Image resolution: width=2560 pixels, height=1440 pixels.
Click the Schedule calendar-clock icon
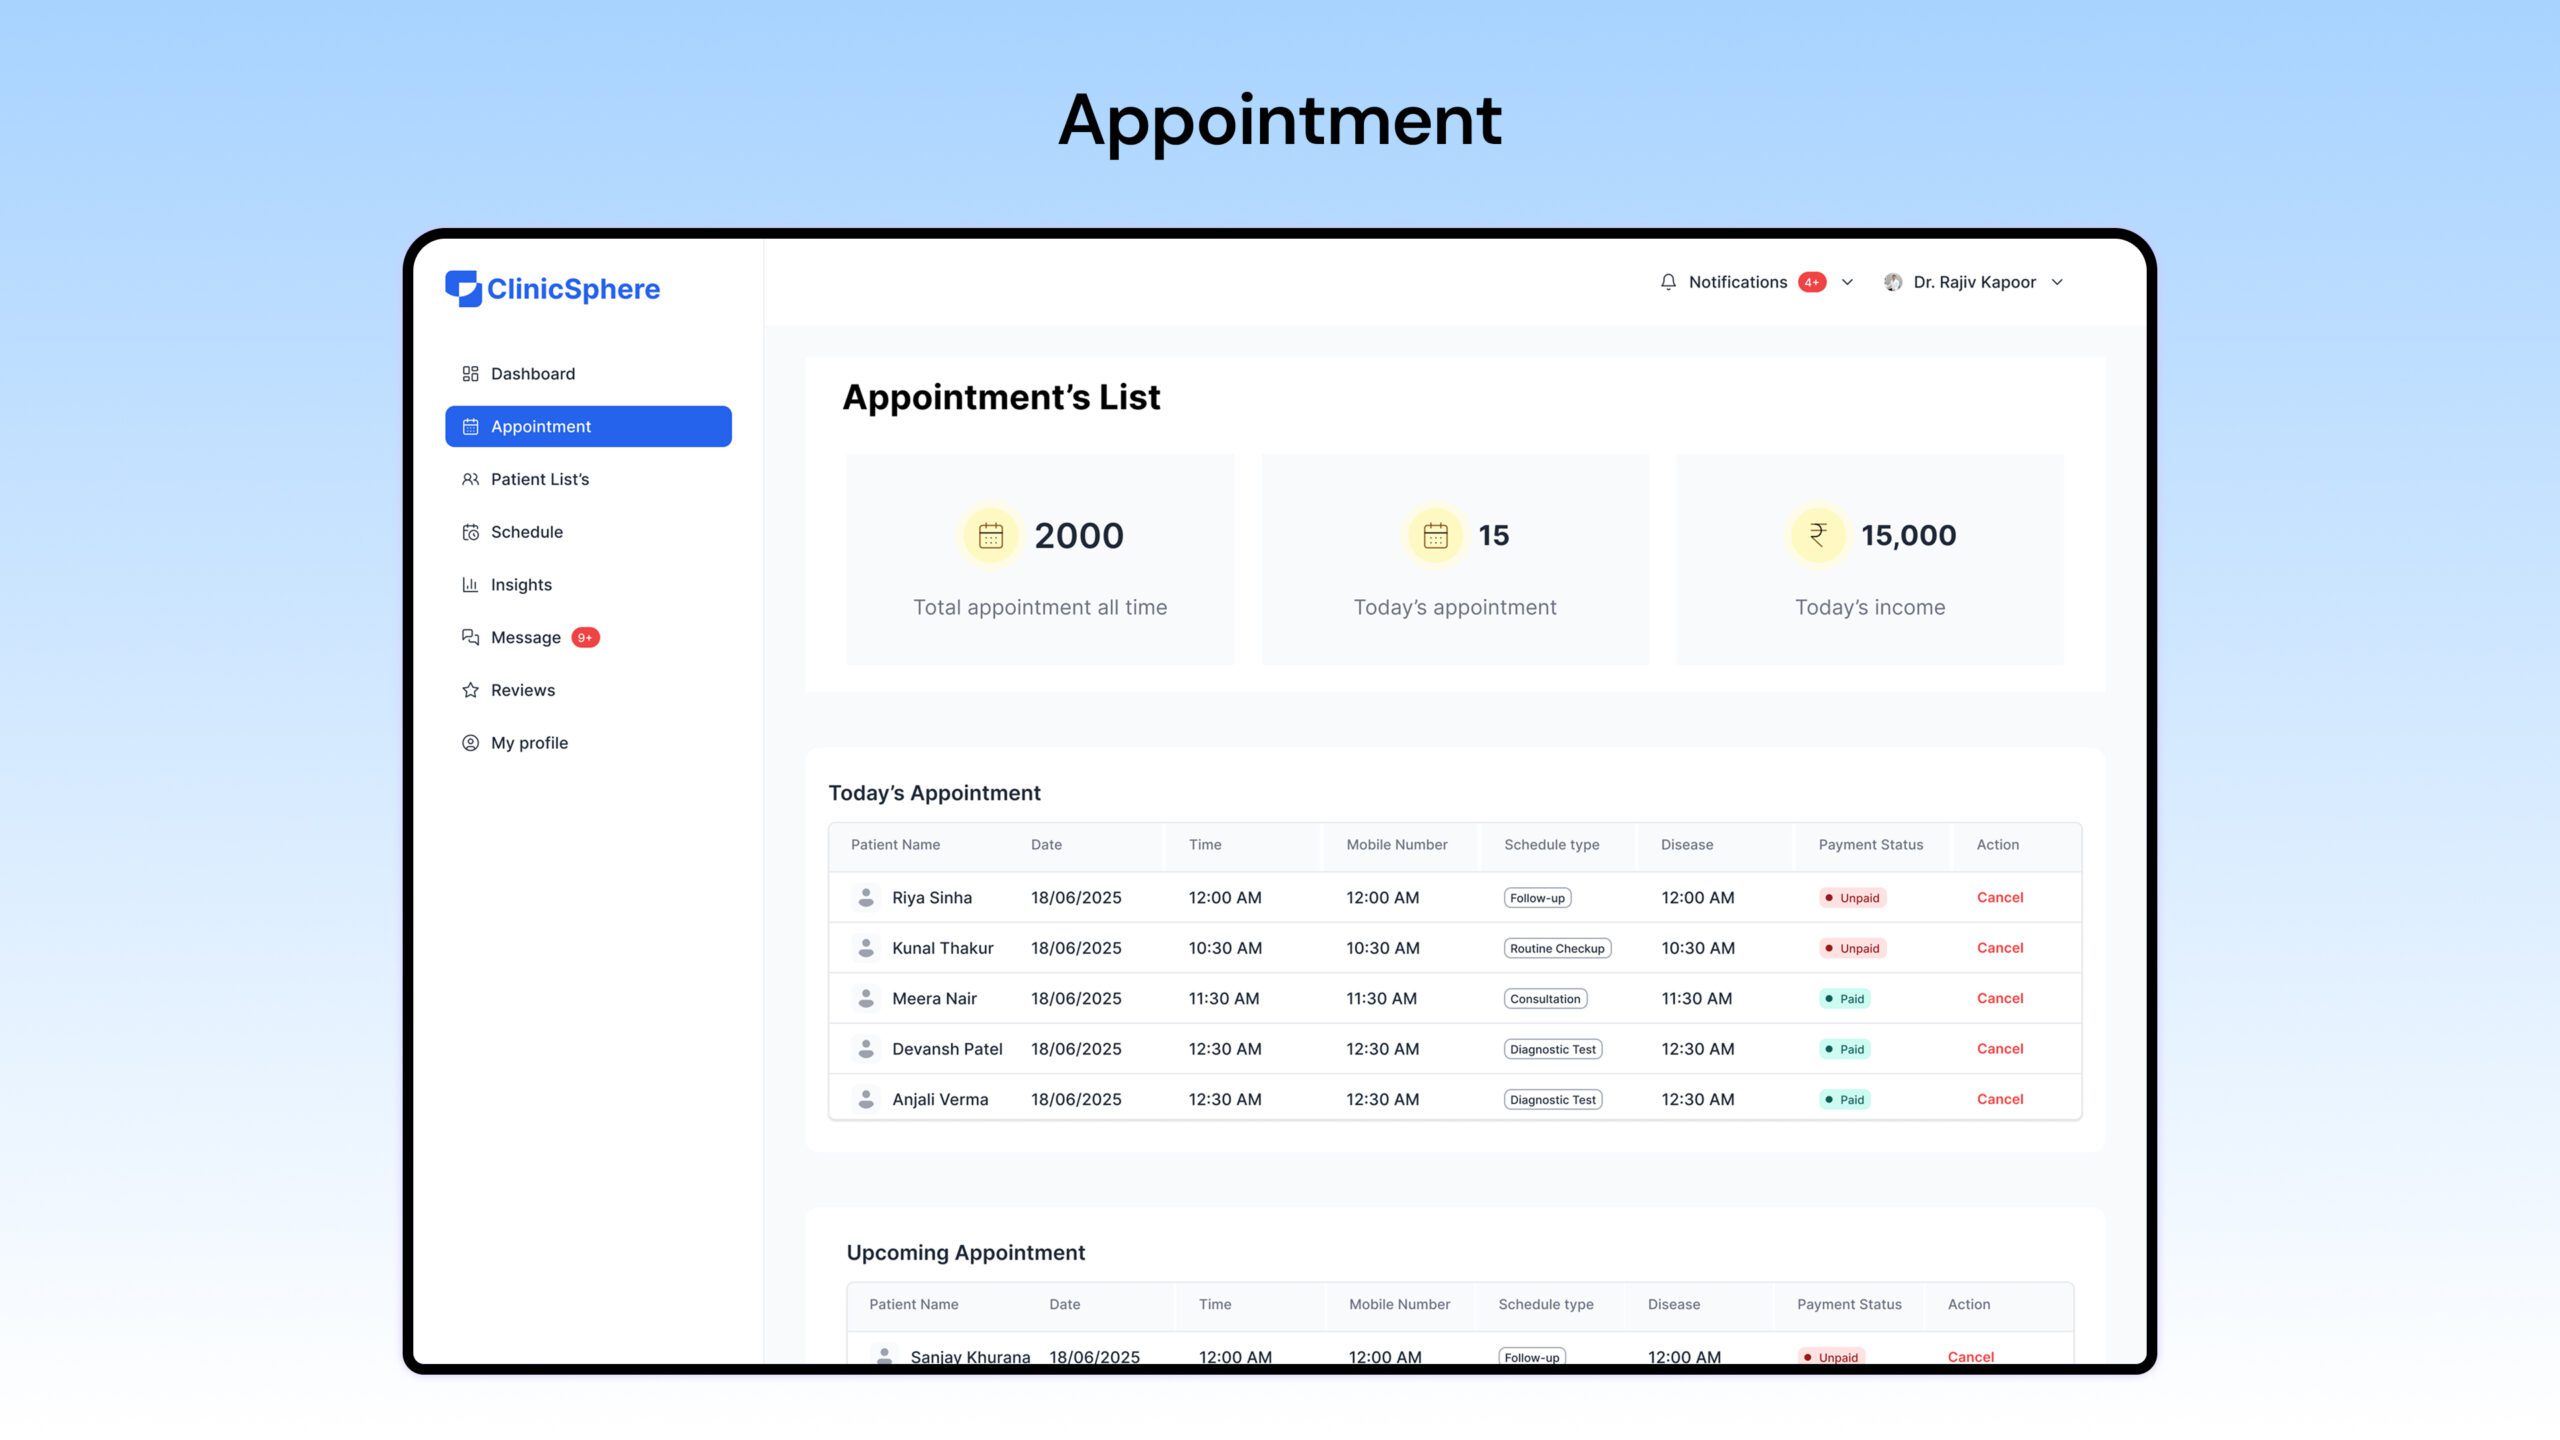coord(470,532)
